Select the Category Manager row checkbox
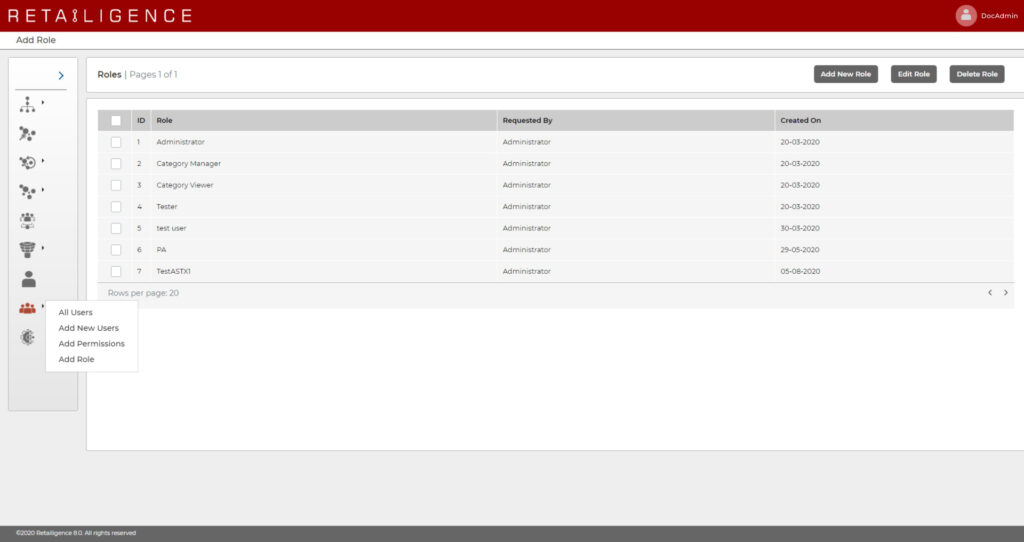The width and height of the screenshot is (1024, 542). pyautogui.click(x=116, y=163)
